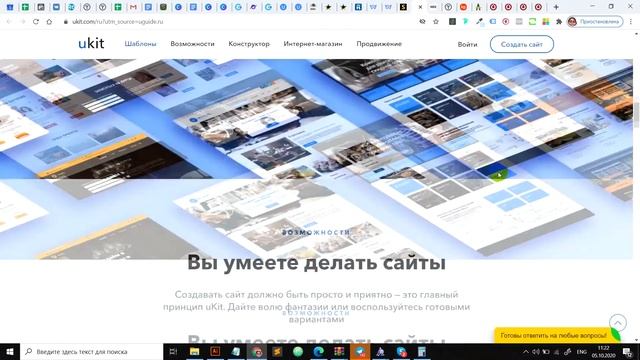View site info via the lock icon
The height and width of the screenshot is (360, 640).
tap(65, 22)
